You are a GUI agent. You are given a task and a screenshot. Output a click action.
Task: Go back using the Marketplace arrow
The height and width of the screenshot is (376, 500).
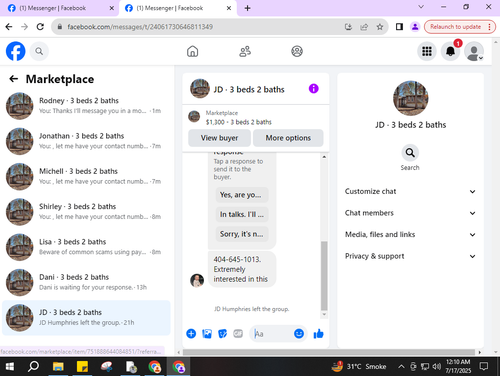pos(14,79)
